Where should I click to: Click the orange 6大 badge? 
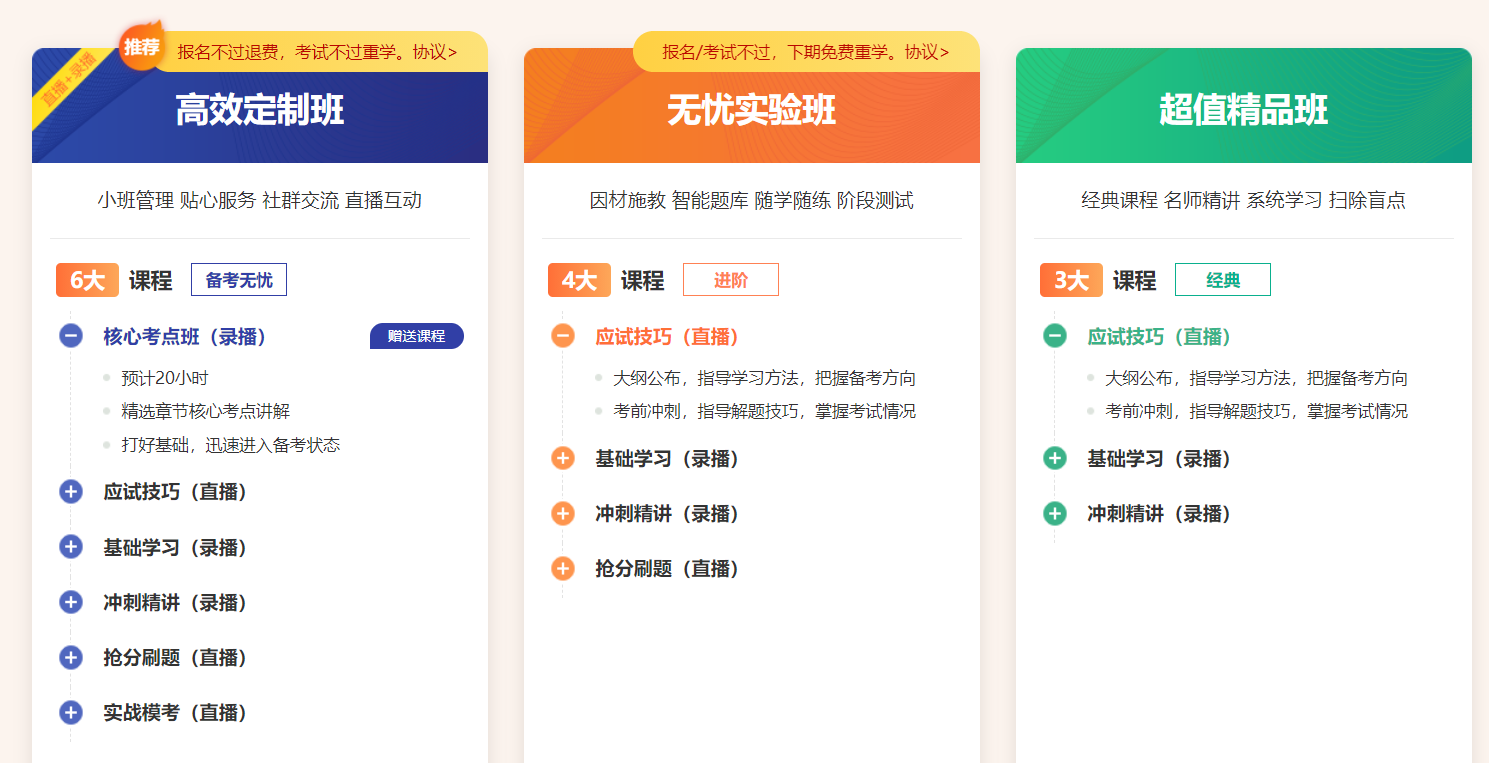click(x=86, y=279)
